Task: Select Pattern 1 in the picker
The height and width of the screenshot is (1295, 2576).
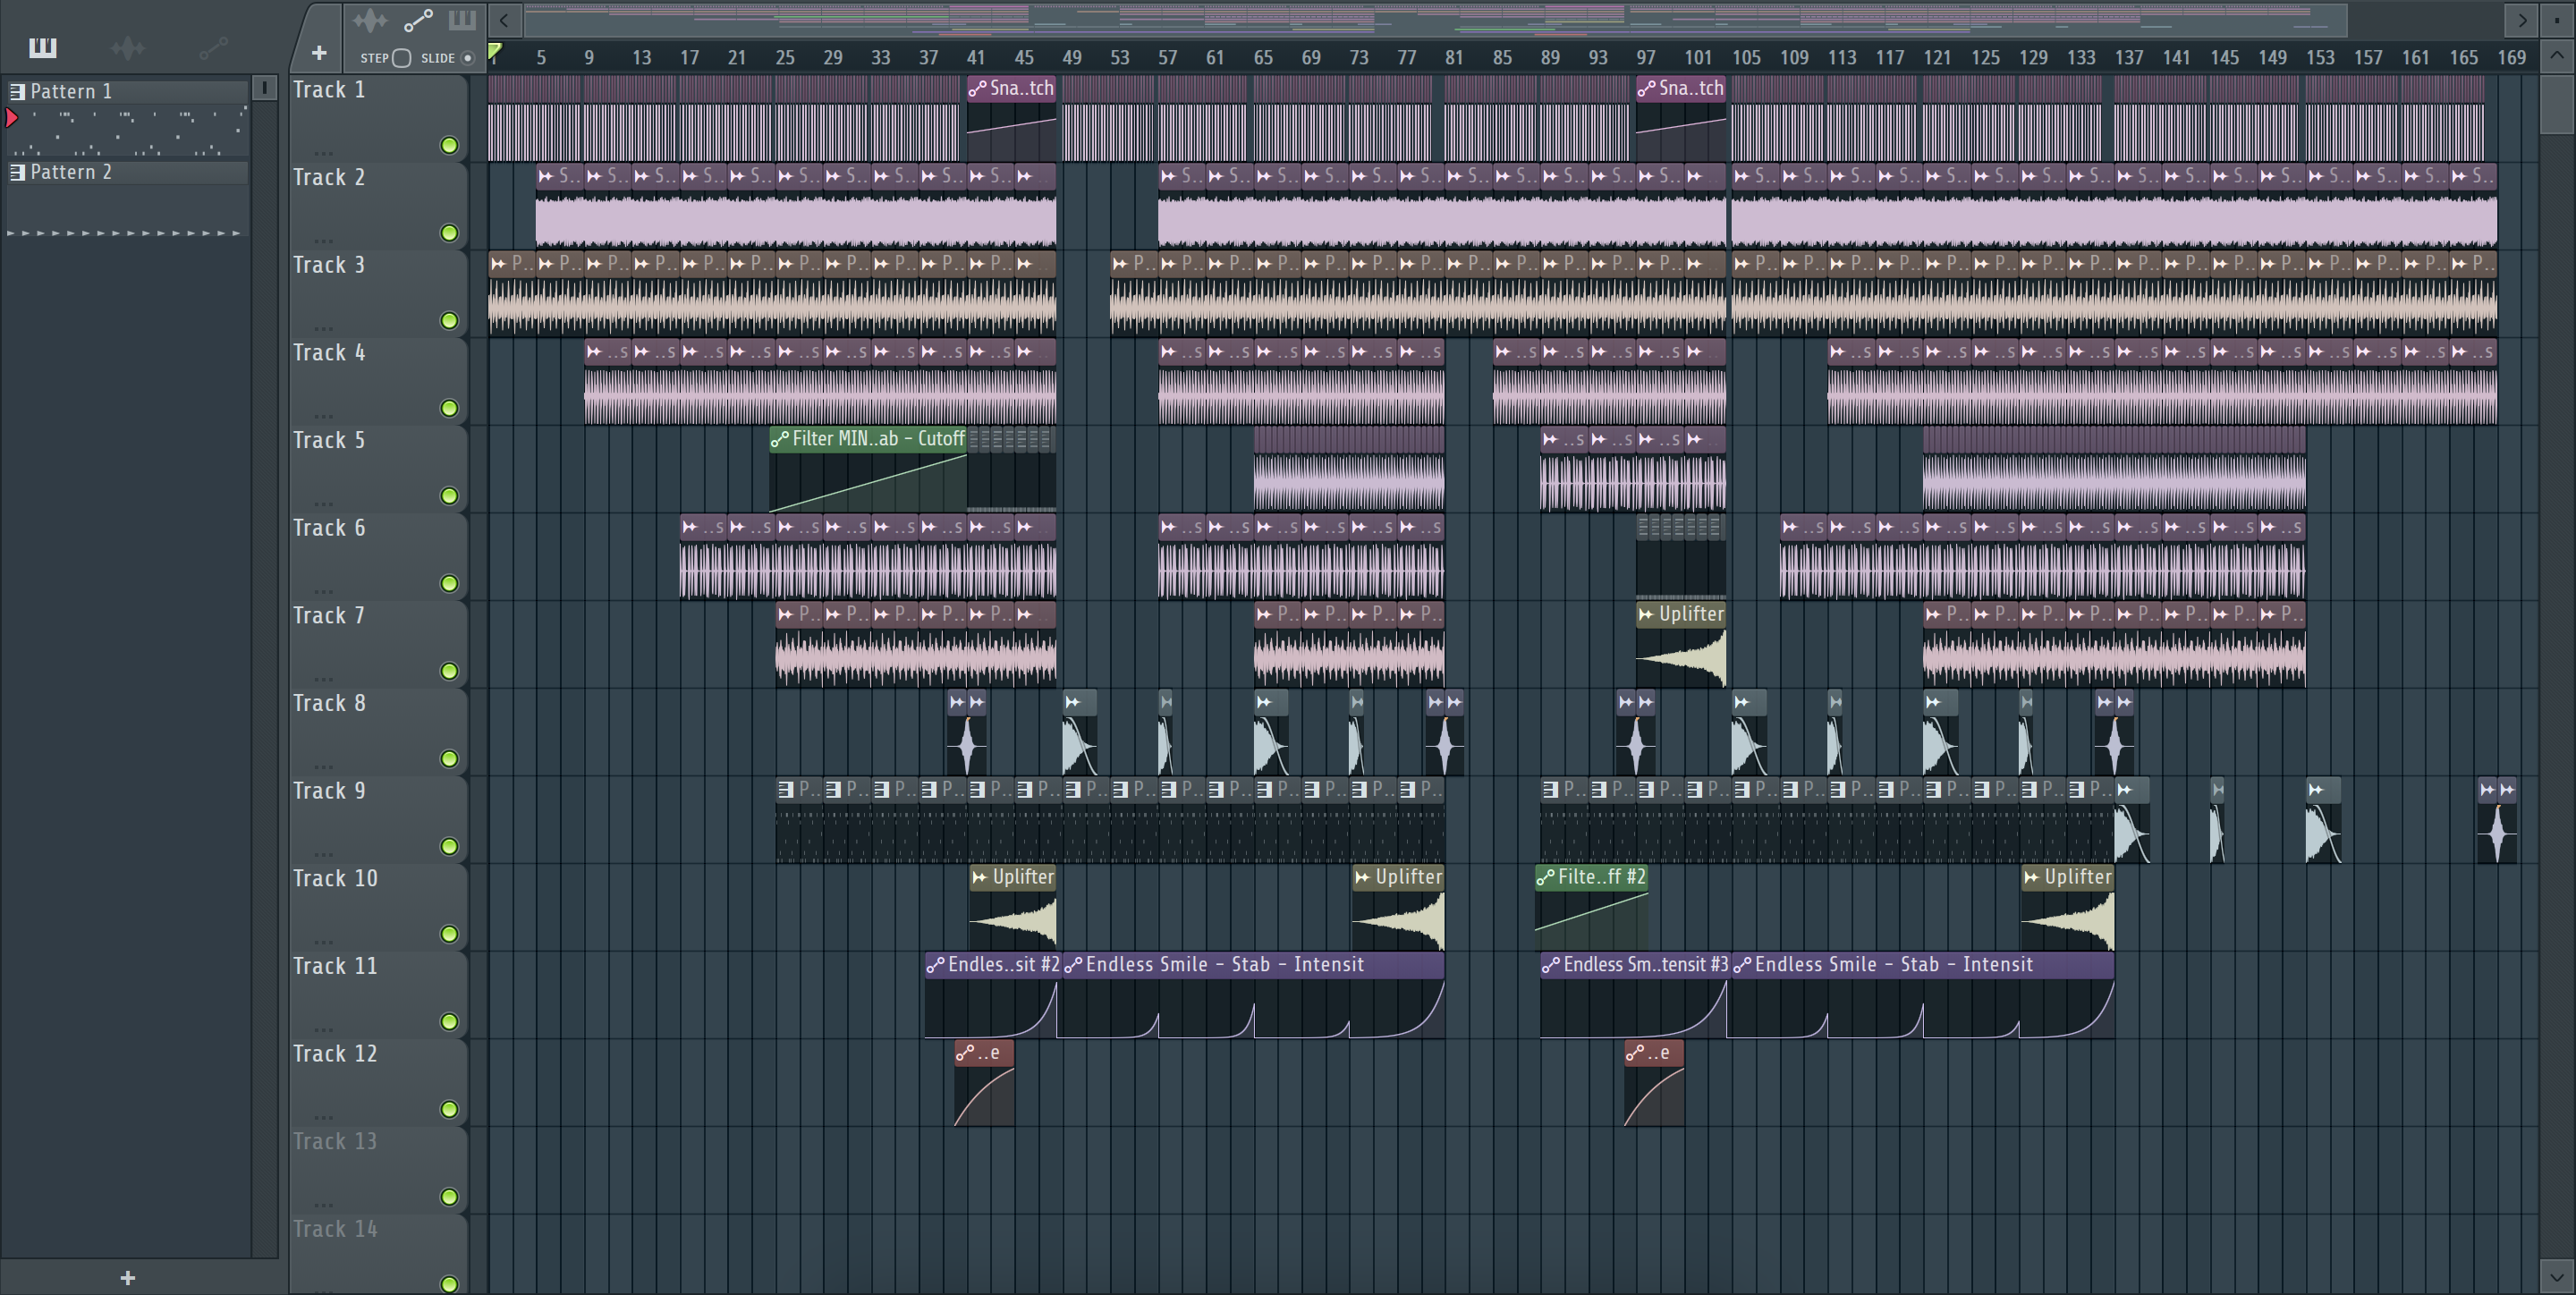Action: point(127,91)
